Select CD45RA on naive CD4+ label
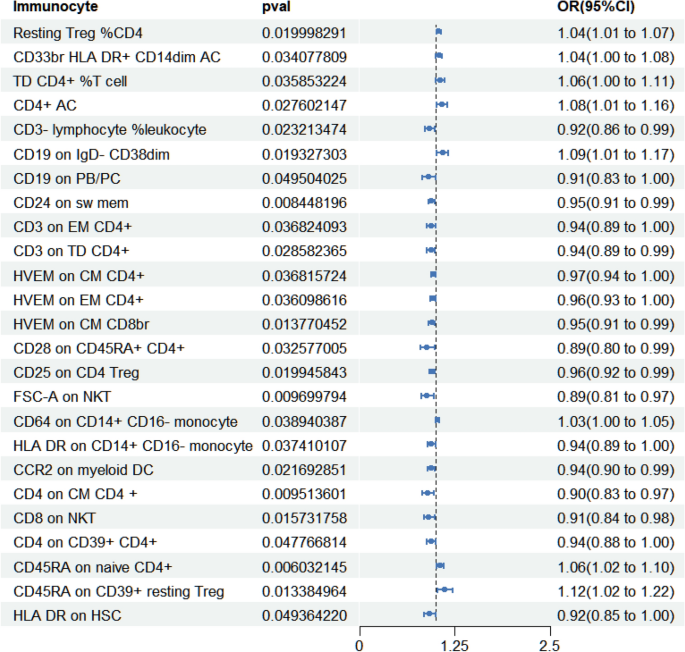 tap(93, 567)
